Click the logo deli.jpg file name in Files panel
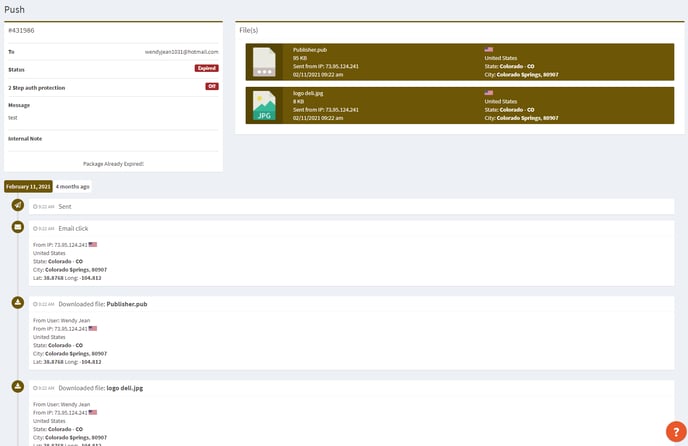This screenshot has height=446, width=688. click(309, 92)
